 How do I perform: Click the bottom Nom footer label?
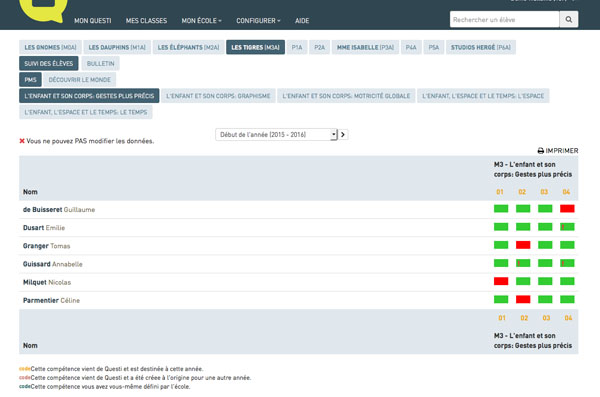tap(30, 345)
